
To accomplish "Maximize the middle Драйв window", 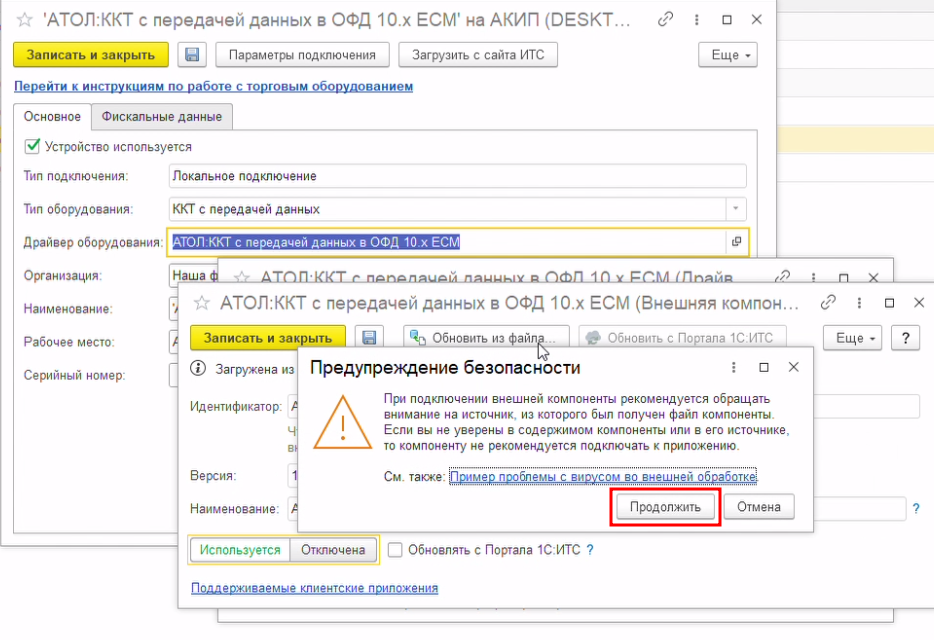I will pyautogui.click(x=843, y=278).
